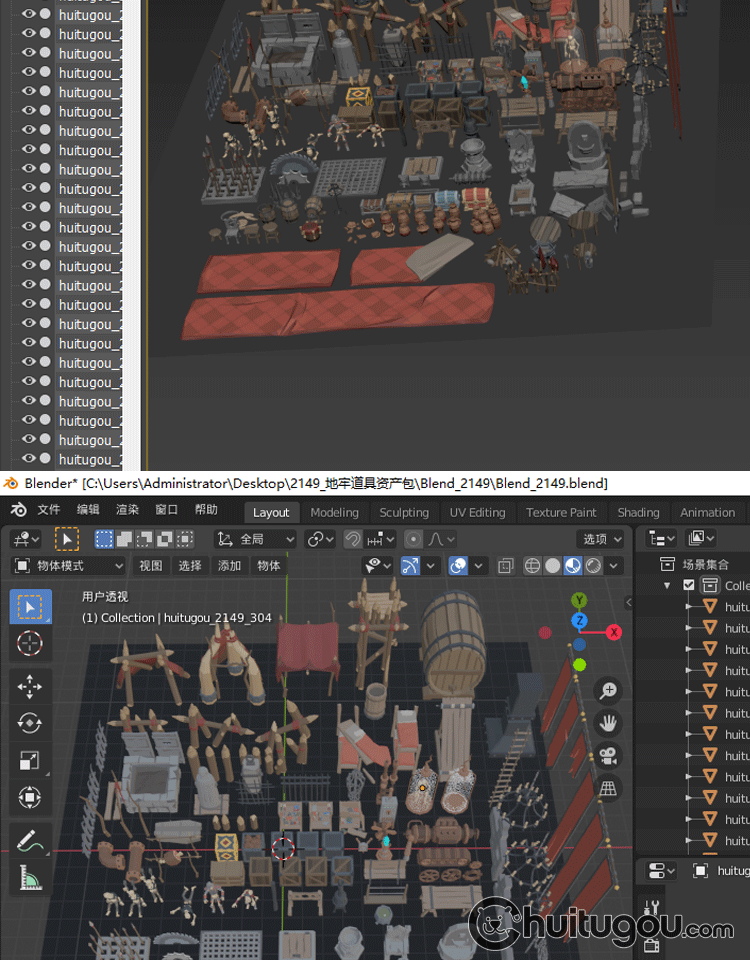Screen dimensions: 750x960
Task: Open the 物体模式 mode dropdown
Action: (x=68, y=566)
